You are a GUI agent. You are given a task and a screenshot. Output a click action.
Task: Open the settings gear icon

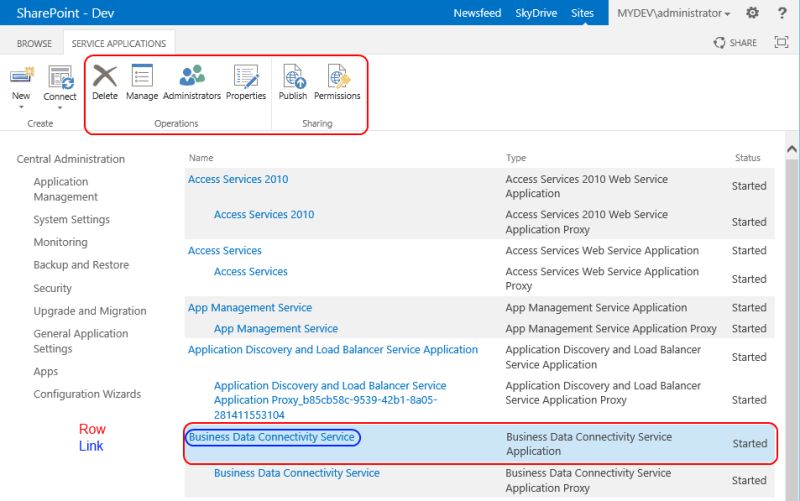(753, 12)
